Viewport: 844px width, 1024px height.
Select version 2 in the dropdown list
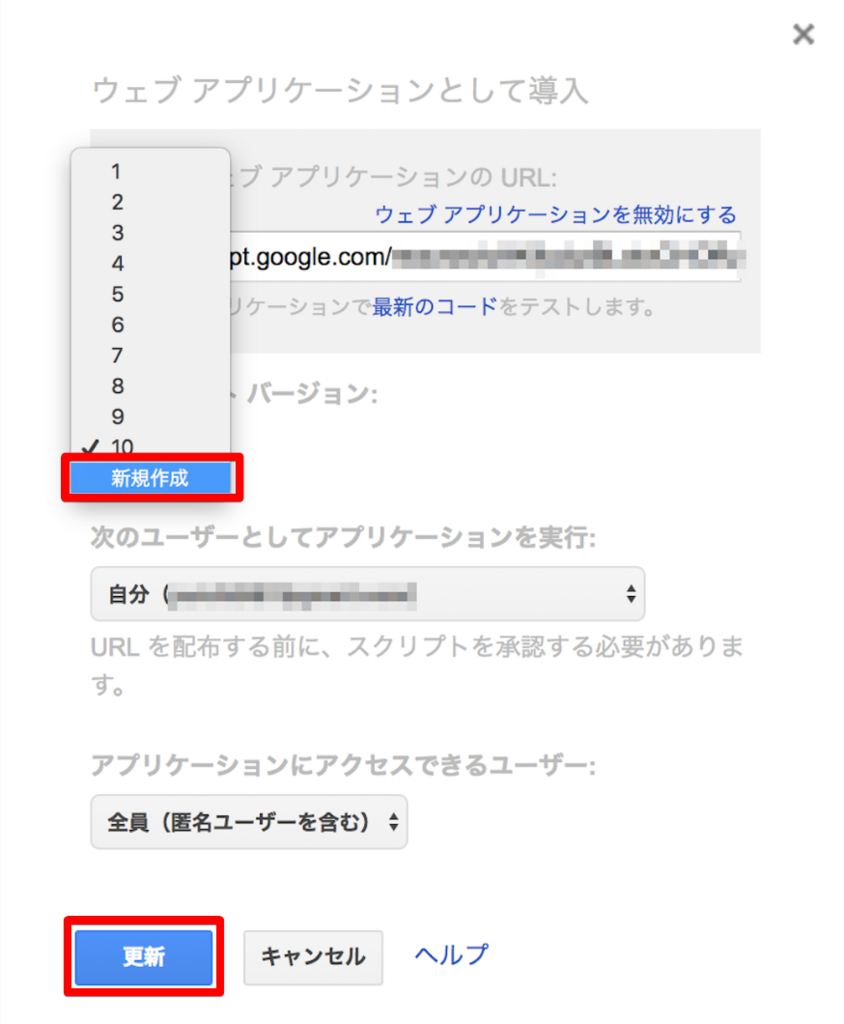(150, 202)
